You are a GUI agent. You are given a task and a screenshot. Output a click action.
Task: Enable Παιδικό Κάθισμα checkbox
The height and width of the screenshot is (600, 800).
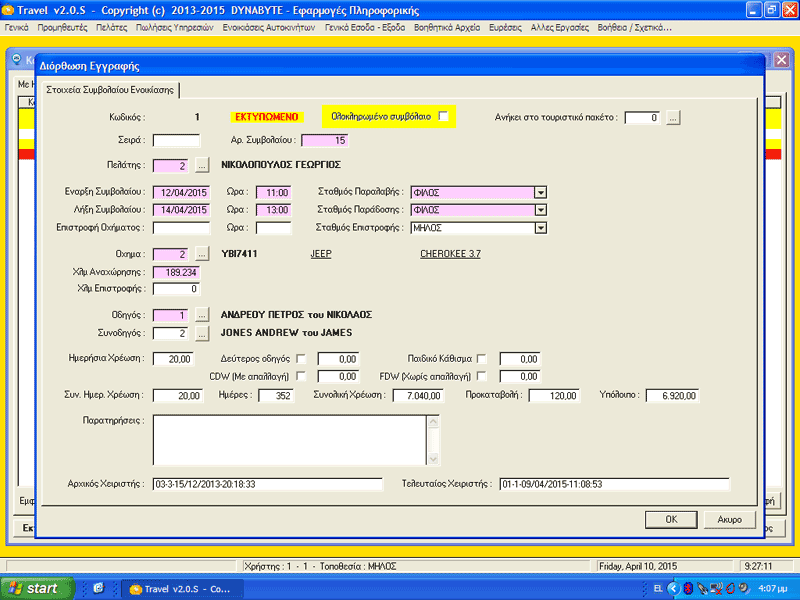(481, 359)
